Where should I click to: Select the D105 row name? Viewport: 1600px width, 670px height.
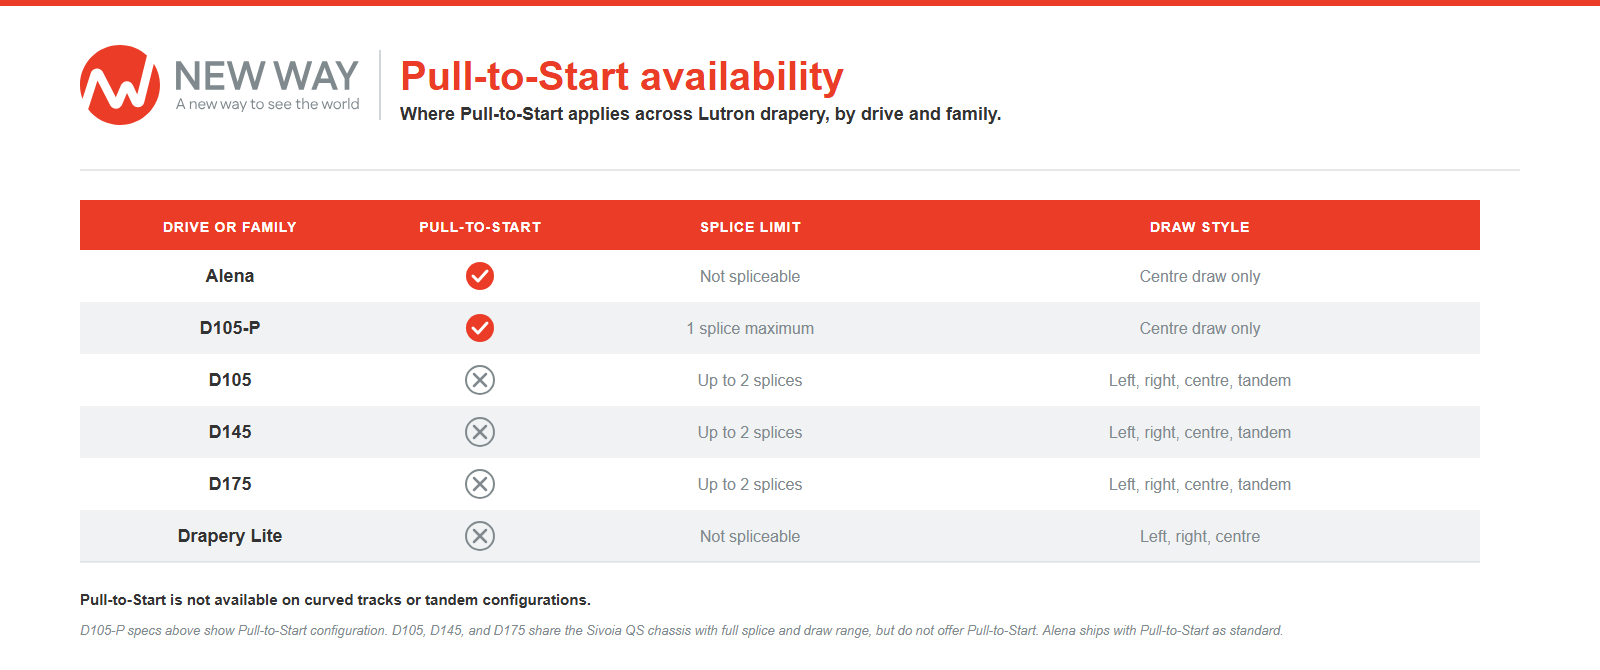click(230, 380)
